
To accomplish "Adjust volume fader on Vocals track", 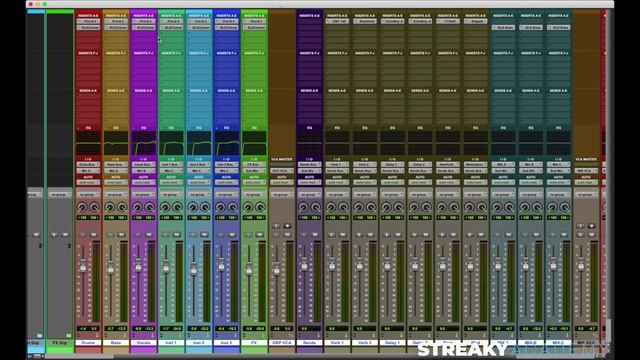I will click(138, 266).
